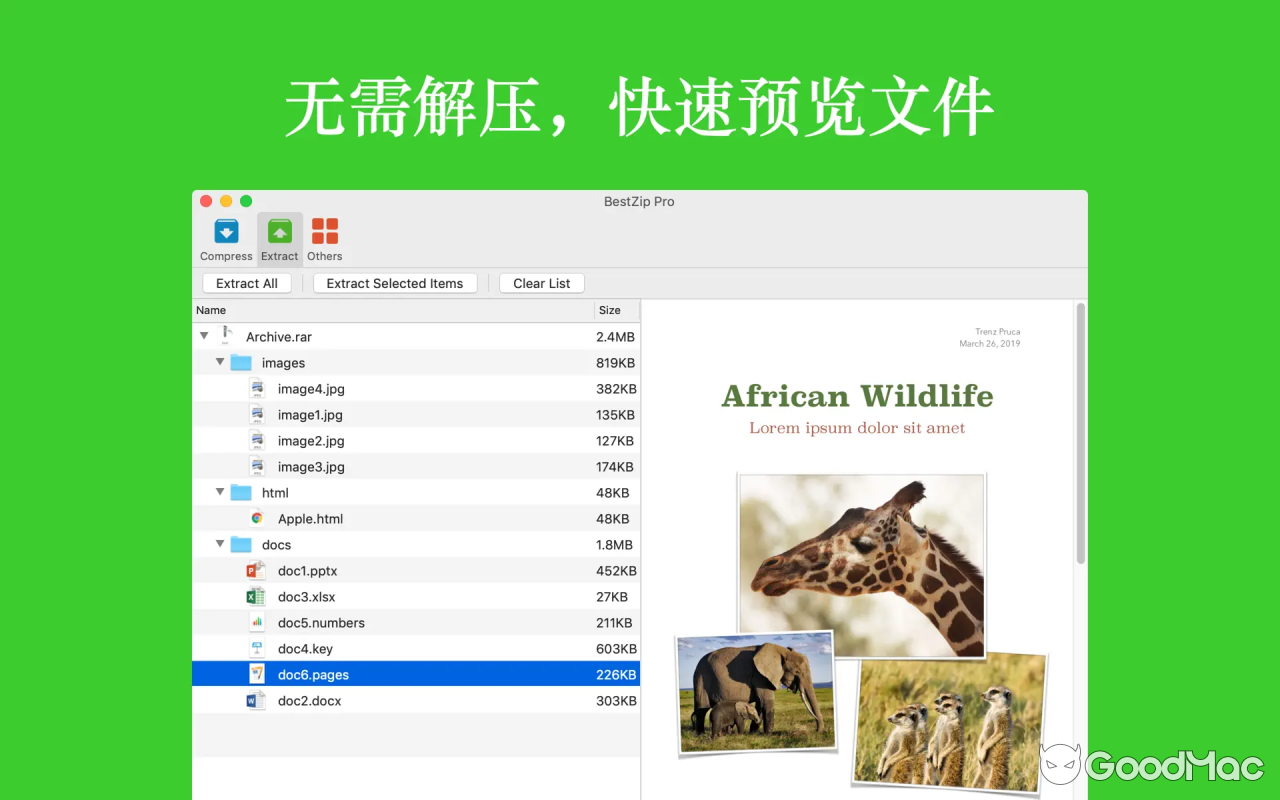Screen dimensions: 1280x800
Task: Collapse the docs folder
Action: (x=219, y=544)
